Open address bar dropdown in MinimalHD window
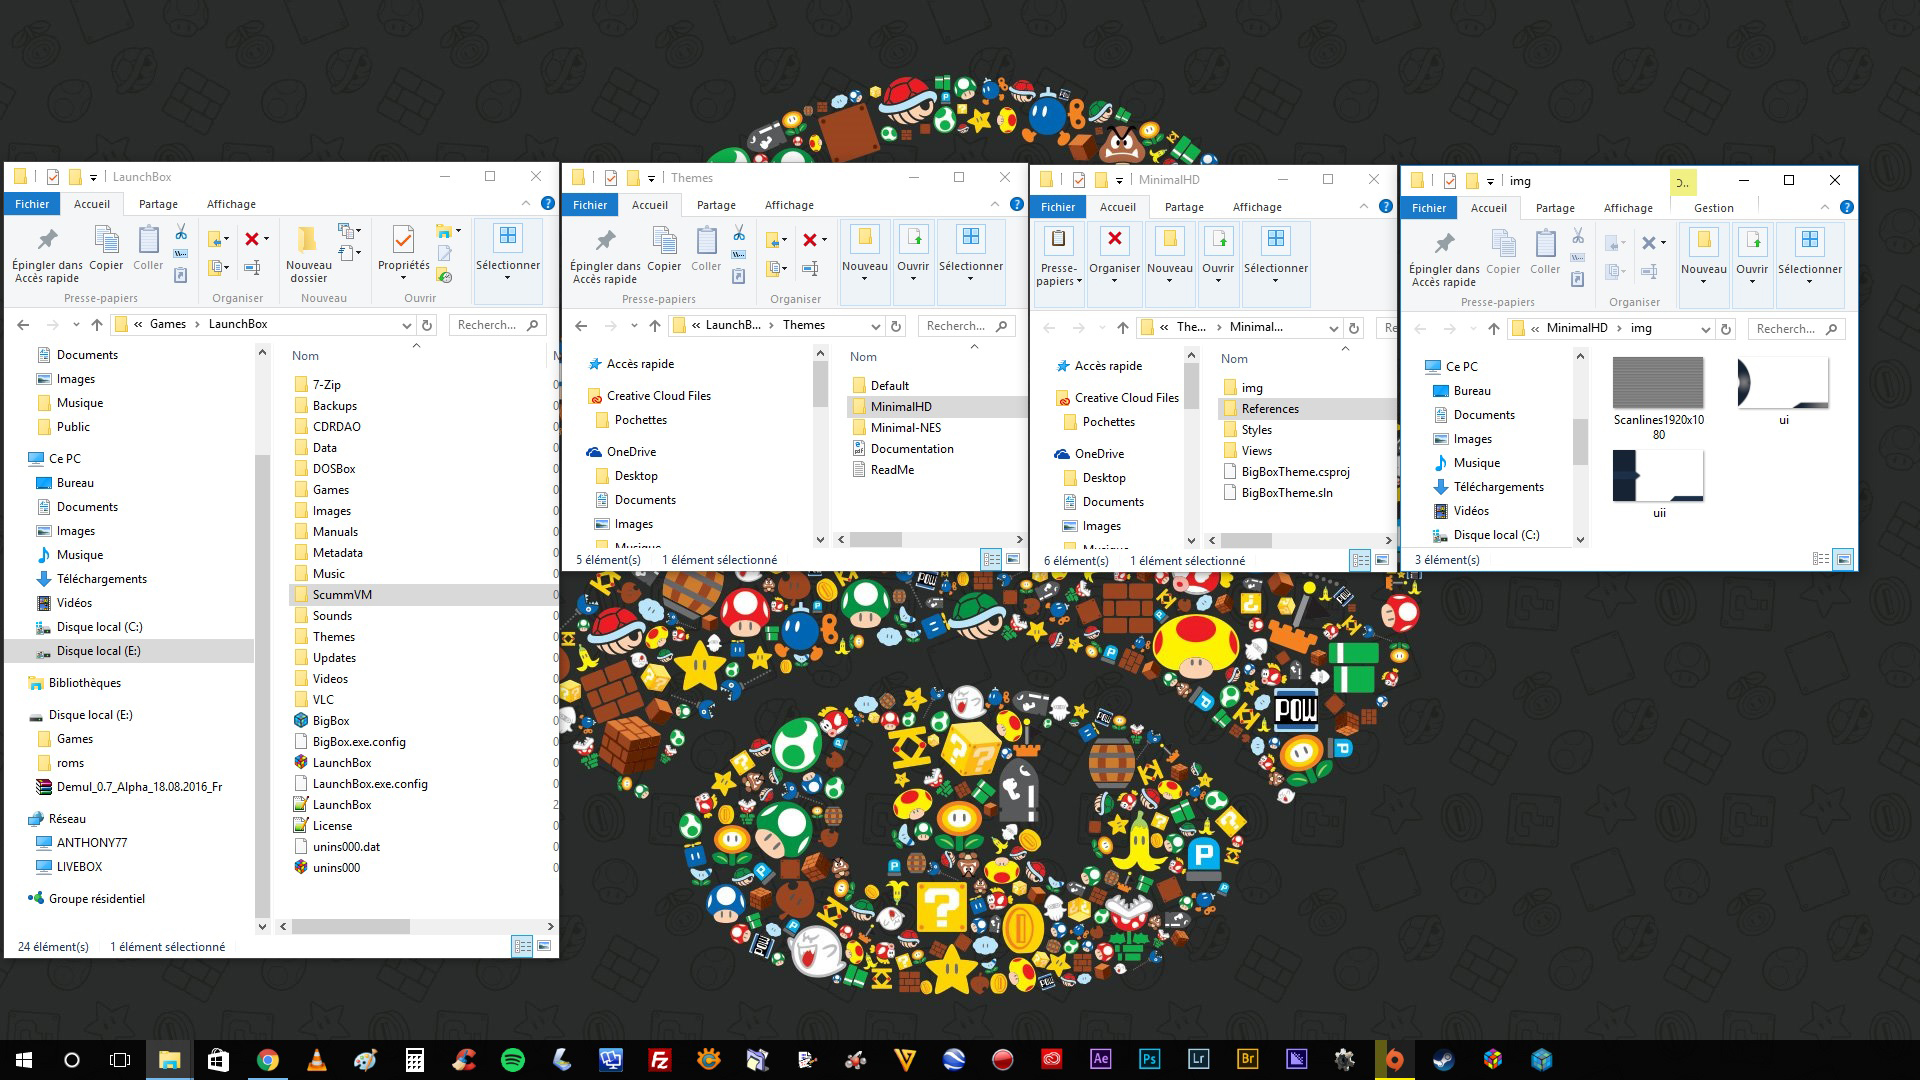Screen dimensions: 1920x1080 1333,328
